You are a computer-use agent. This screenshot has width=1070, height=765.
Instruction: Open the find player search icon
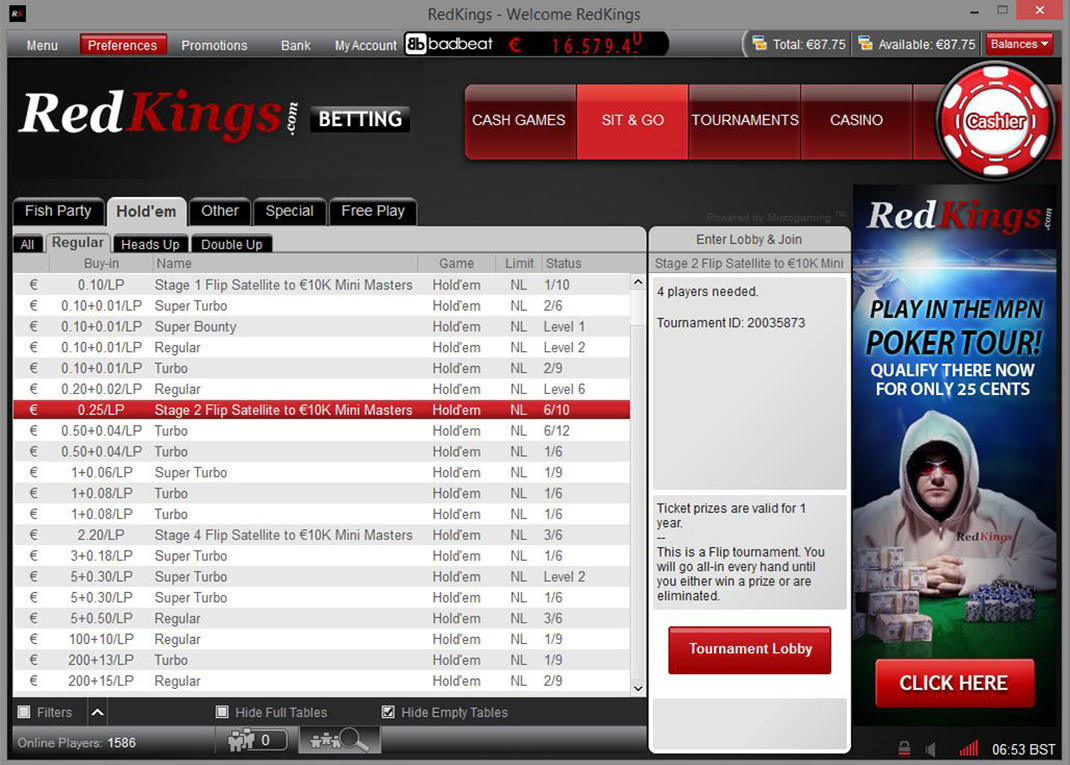point(339,740)
